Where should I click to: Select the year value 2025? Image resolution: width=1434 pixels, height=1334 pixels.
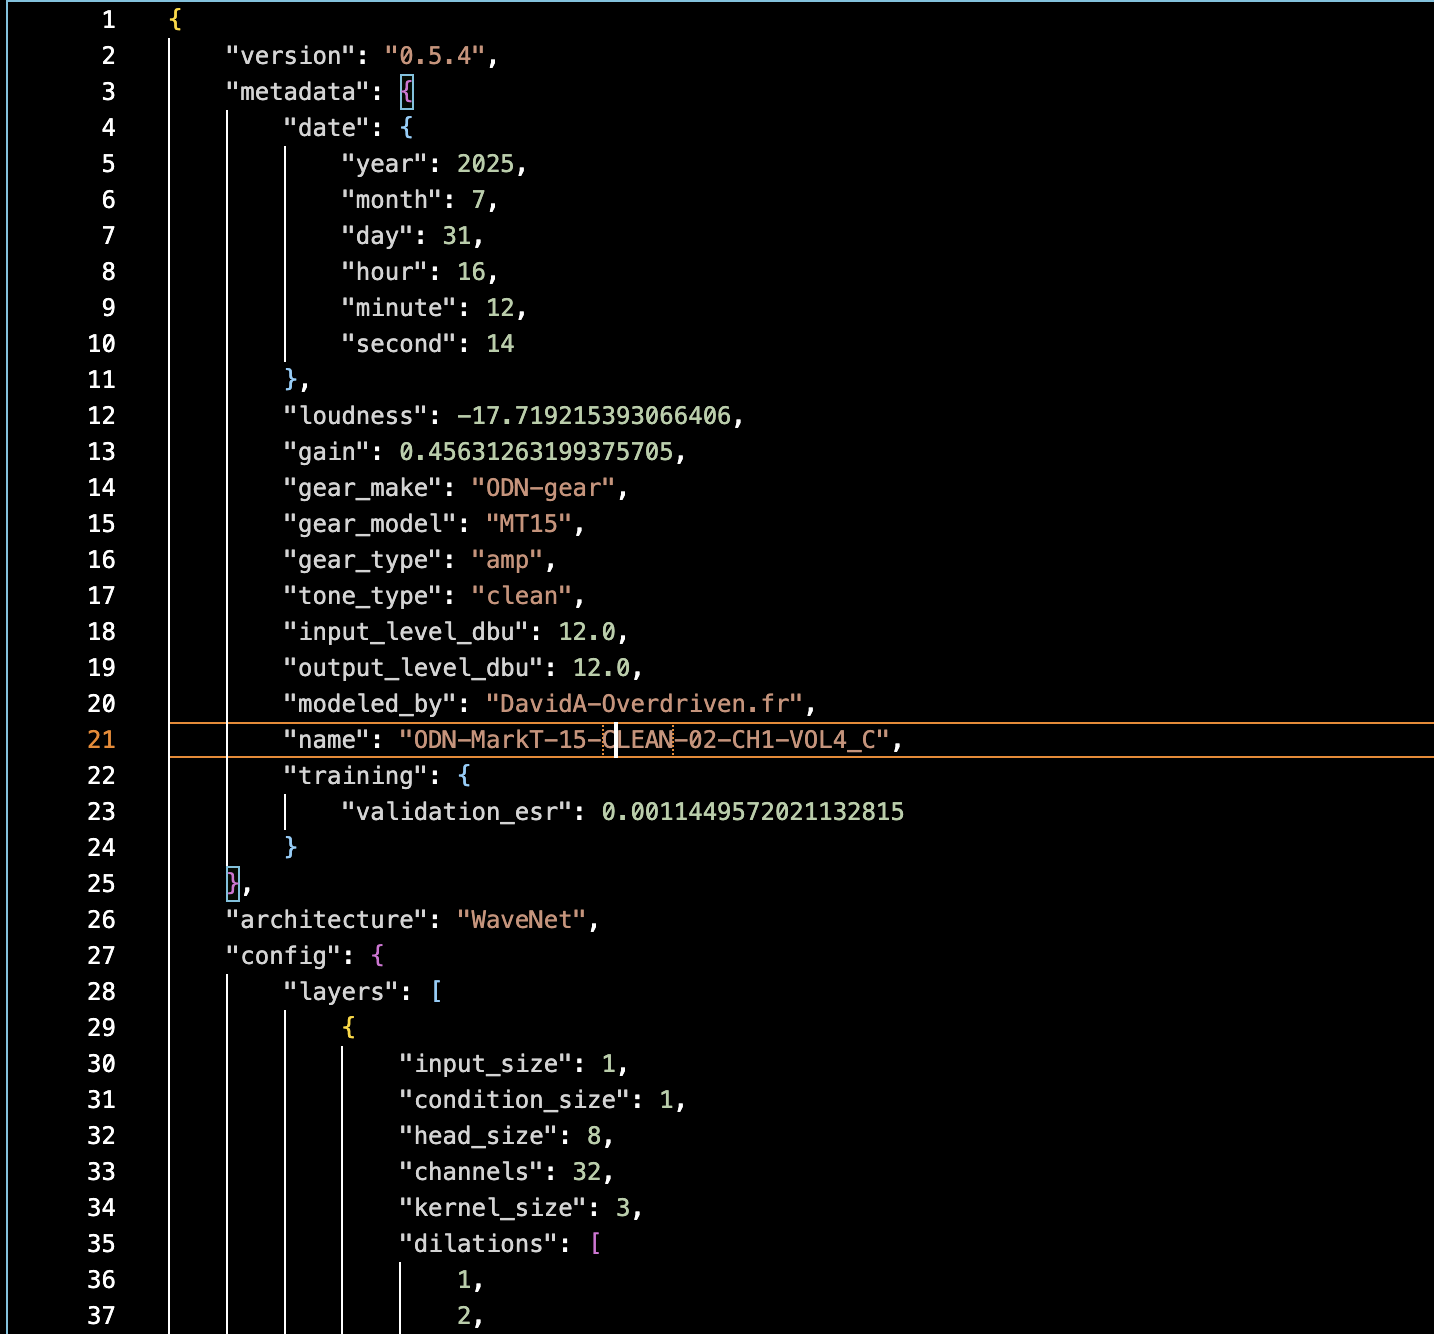486,164
